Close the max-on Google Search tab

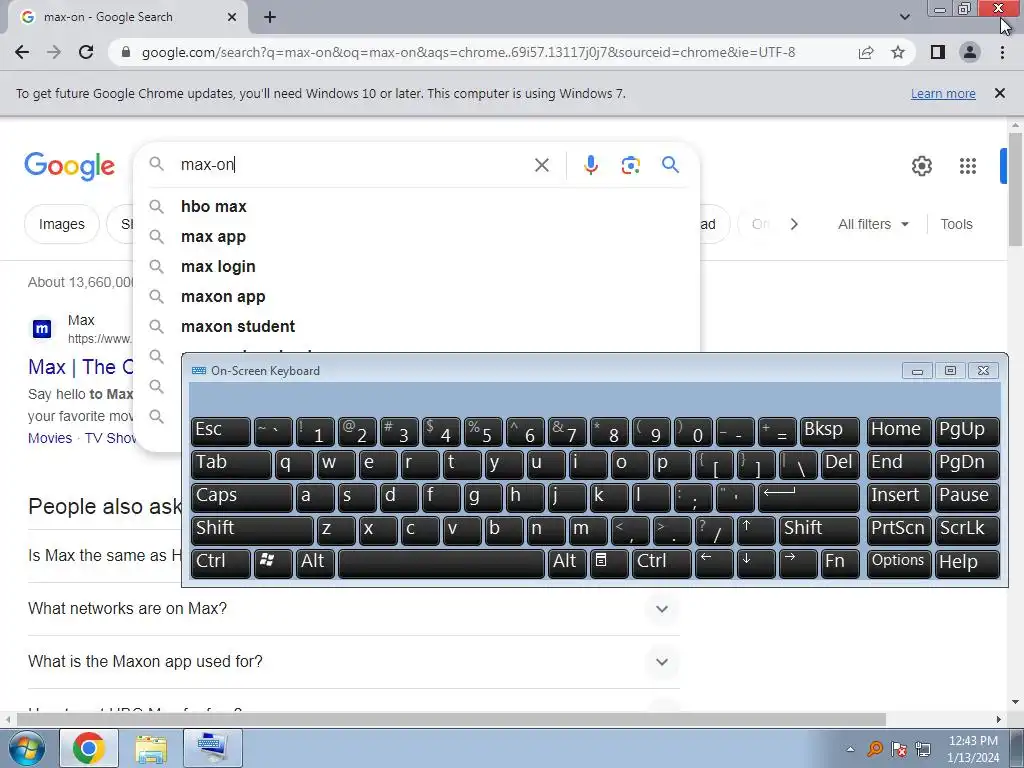point(232,17)
